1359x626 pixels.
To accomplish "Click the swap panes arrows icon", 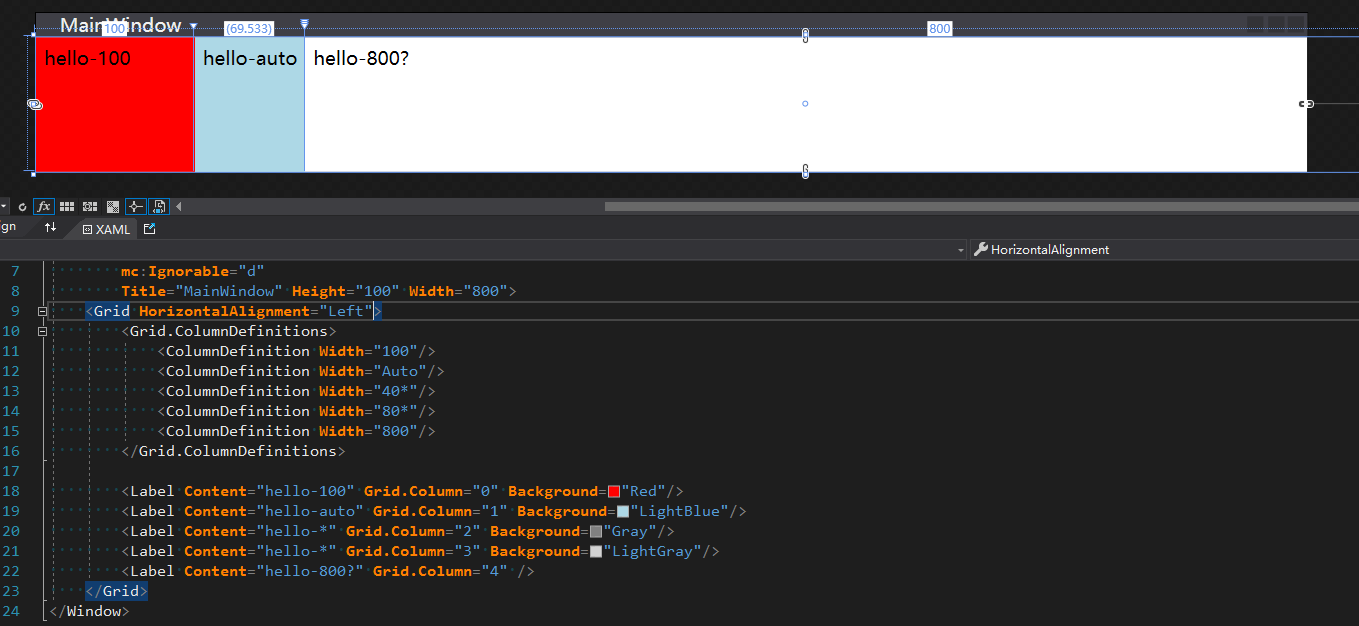I will [x=50, y=228].
